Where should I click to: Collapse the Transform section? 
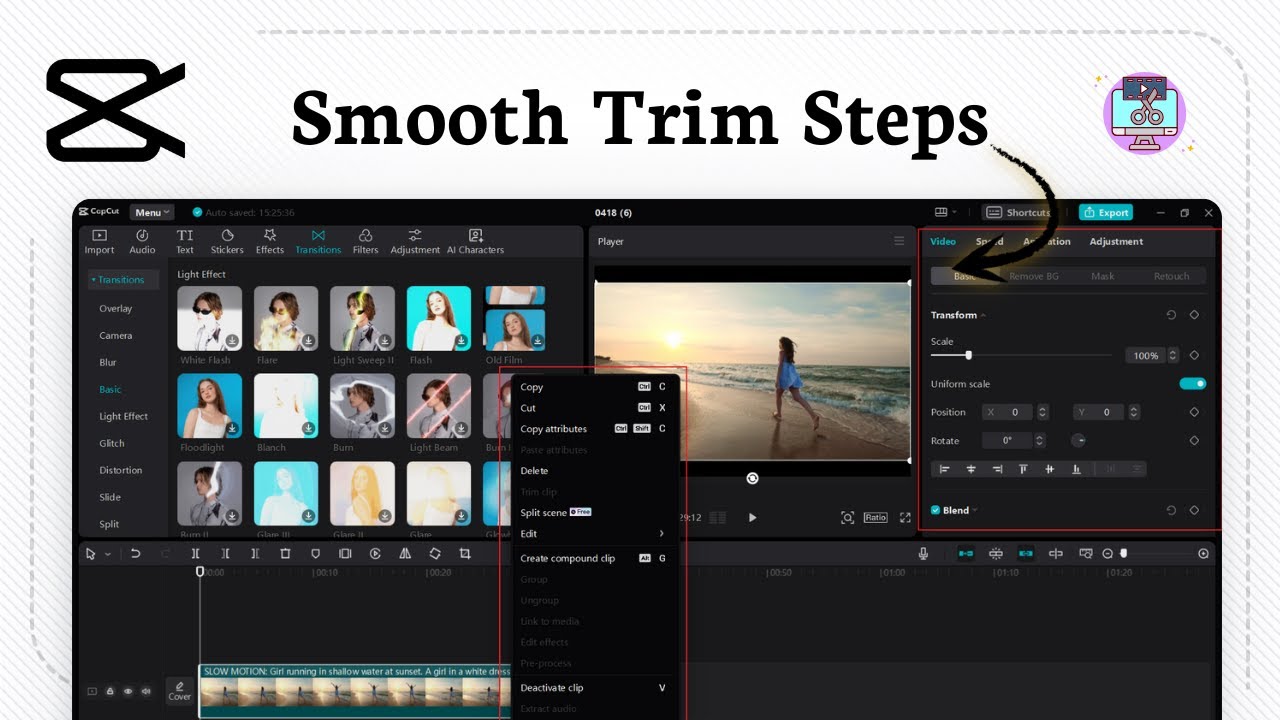[983, 315]
